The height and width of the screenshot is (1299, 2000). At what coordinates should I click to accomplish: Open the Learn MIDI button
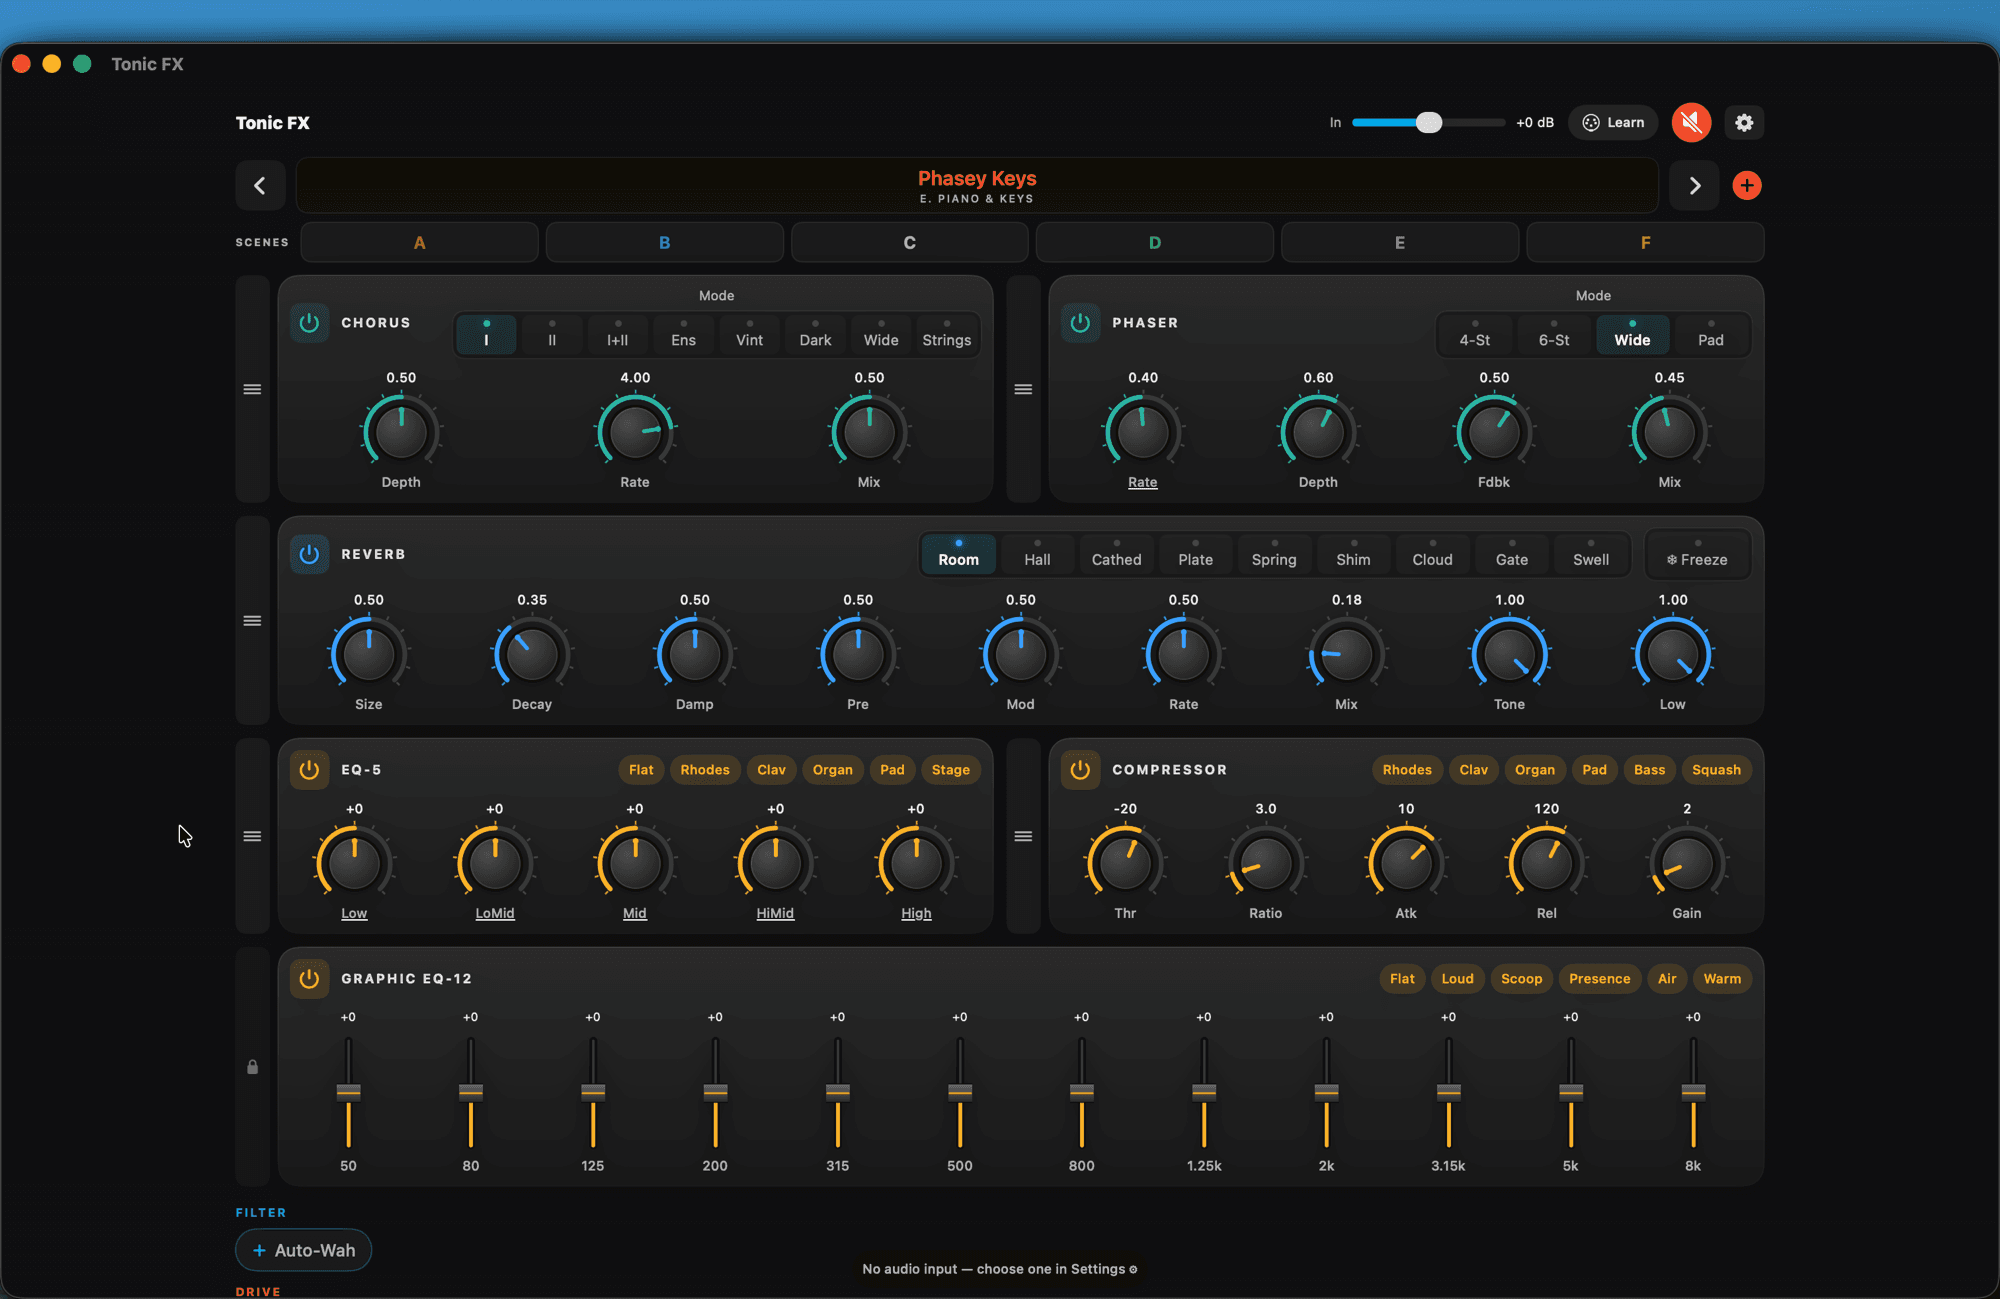1613,123
